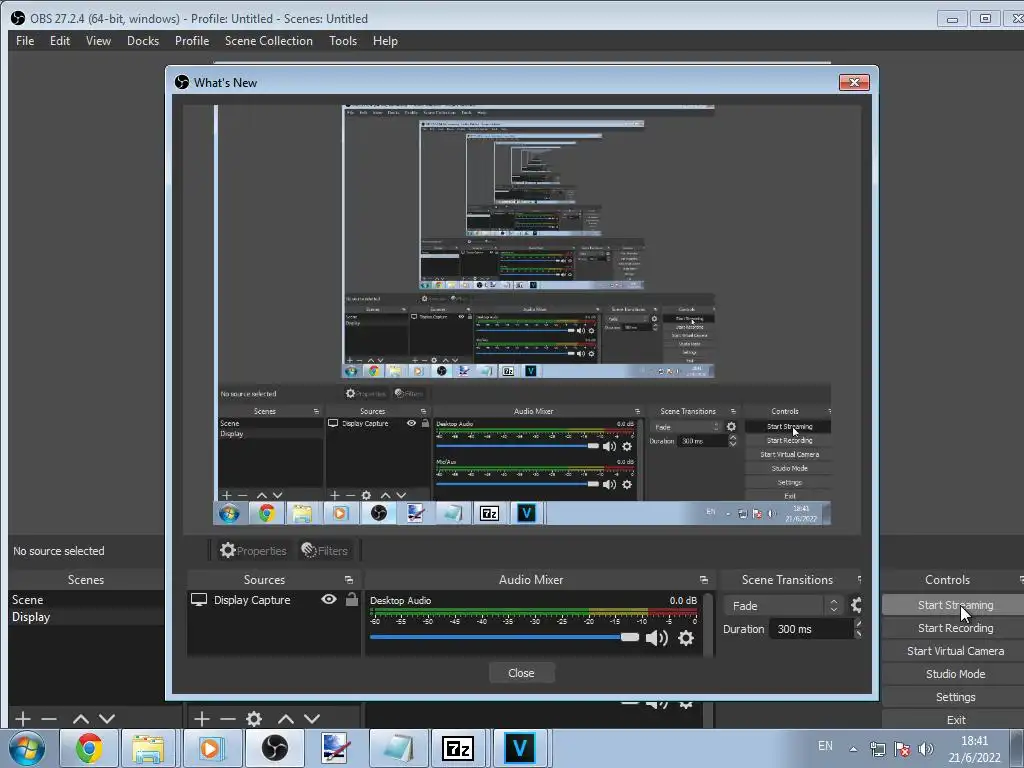Click Filters button above Audio Mixer
Image resolution: width=1024 pixels, height=768 pixels.
point(325,551)
